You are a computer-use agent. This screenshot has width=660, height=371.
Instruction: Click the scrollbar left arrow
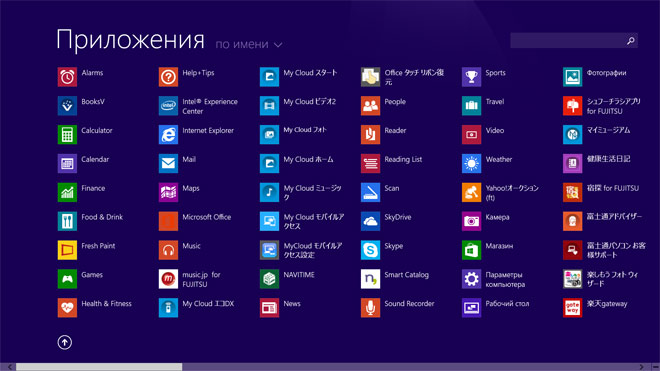pos(9,367)
